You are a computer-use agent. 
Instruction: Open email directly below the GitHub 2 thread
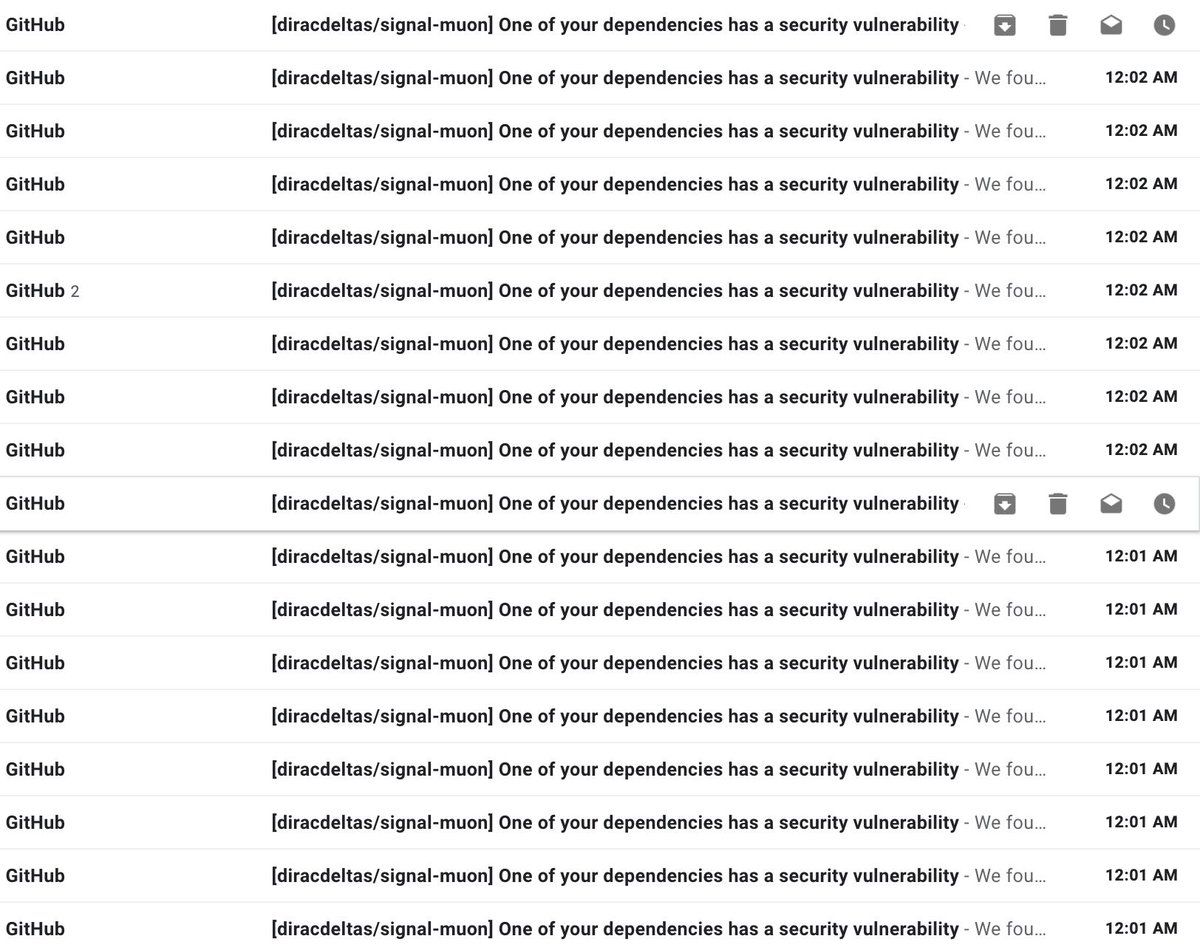click(x=600, y=344)
